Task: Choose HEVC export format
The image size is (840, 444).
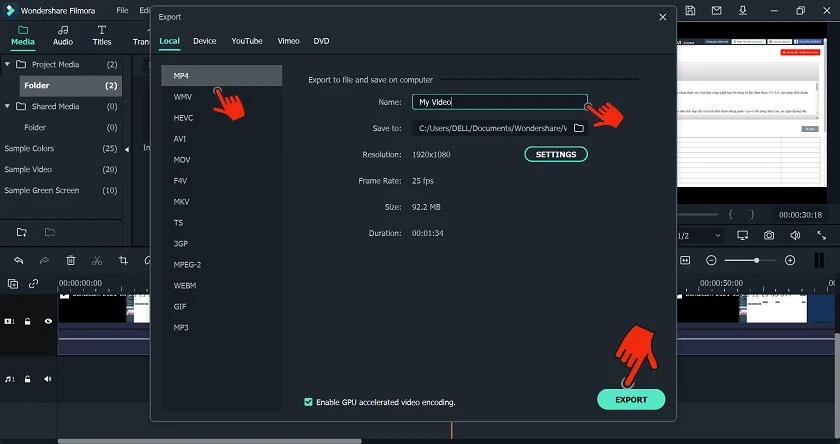Action: click(x=221, y=117)
